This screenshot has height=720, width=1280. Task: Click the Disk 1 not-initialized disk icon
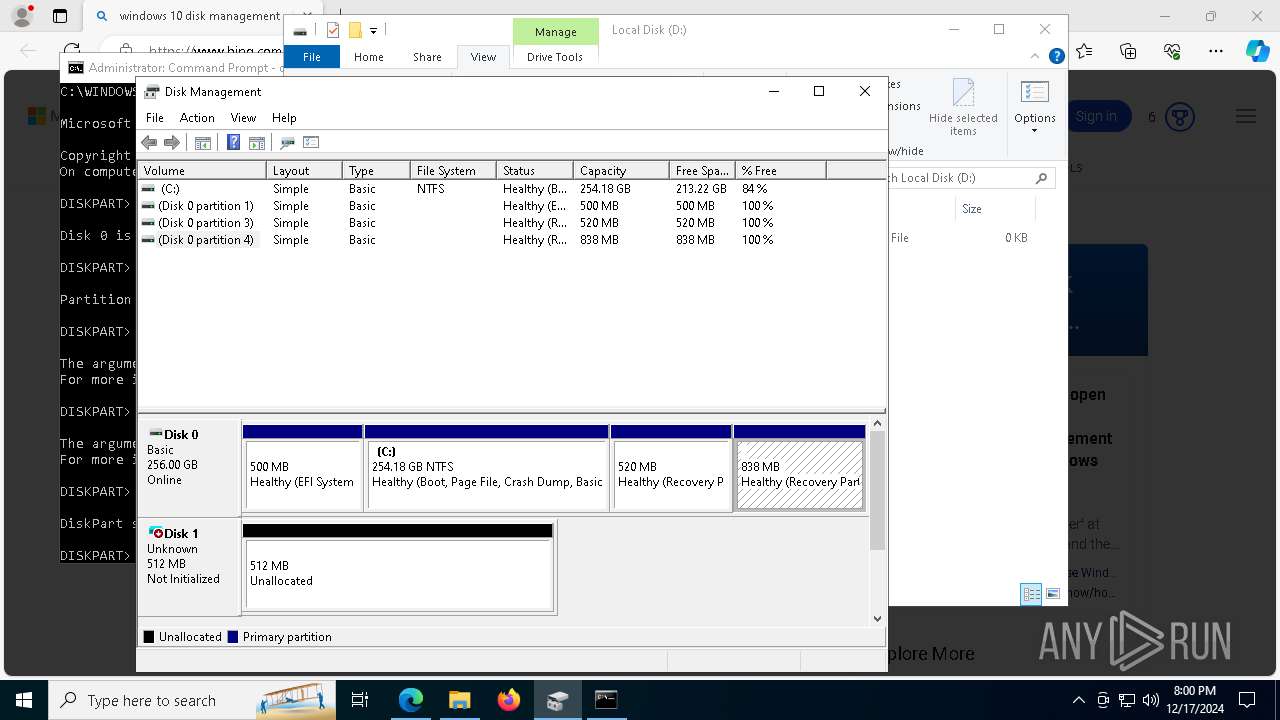(x=156, y=533)
